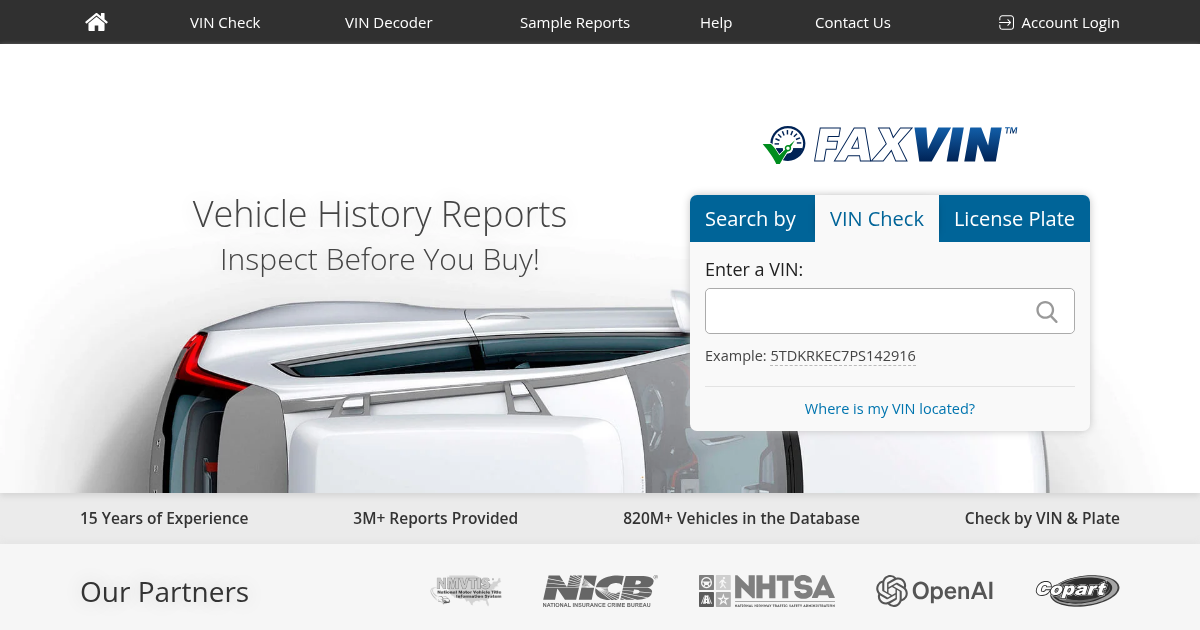
Task: Use example VIN 5TDKRKEC7PS142916
Action: coord(843,356)
